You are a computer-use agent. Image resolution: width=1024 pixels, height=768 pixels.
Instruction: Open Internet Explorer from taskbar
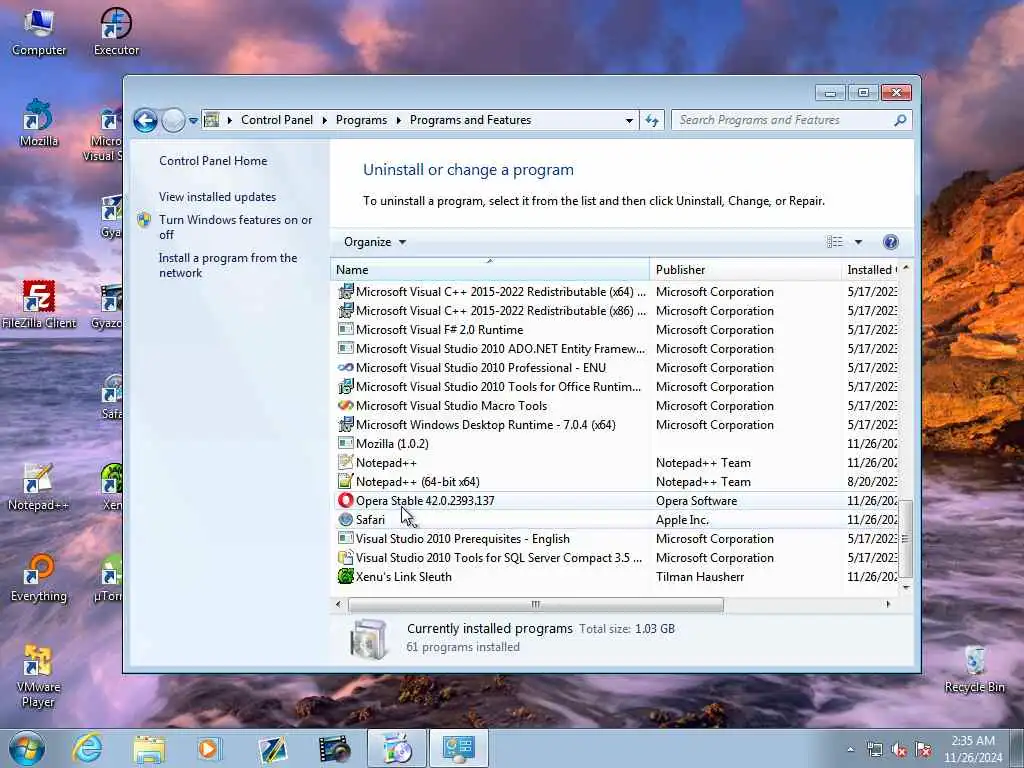pos(88,748)
